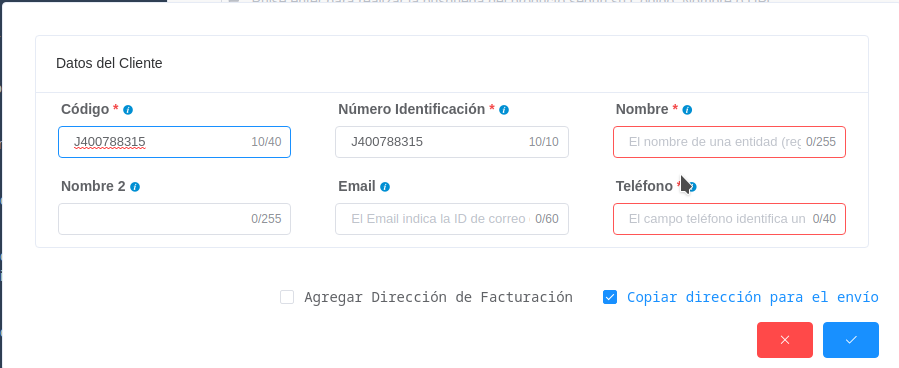Confirm with the blue checkmark button

pyautogui.click(x=851, y=340)
